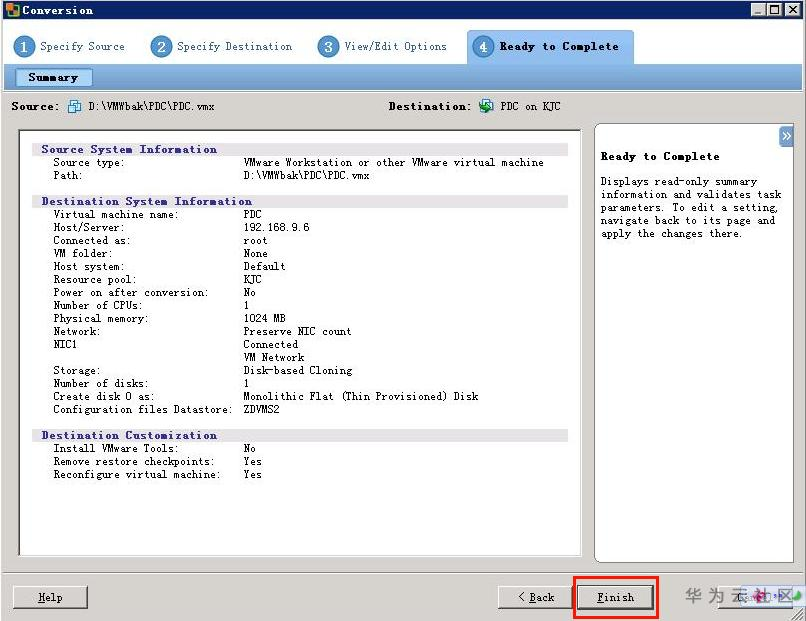Click the Reconfigure virtual machine value Yes

tap(252, 474)
